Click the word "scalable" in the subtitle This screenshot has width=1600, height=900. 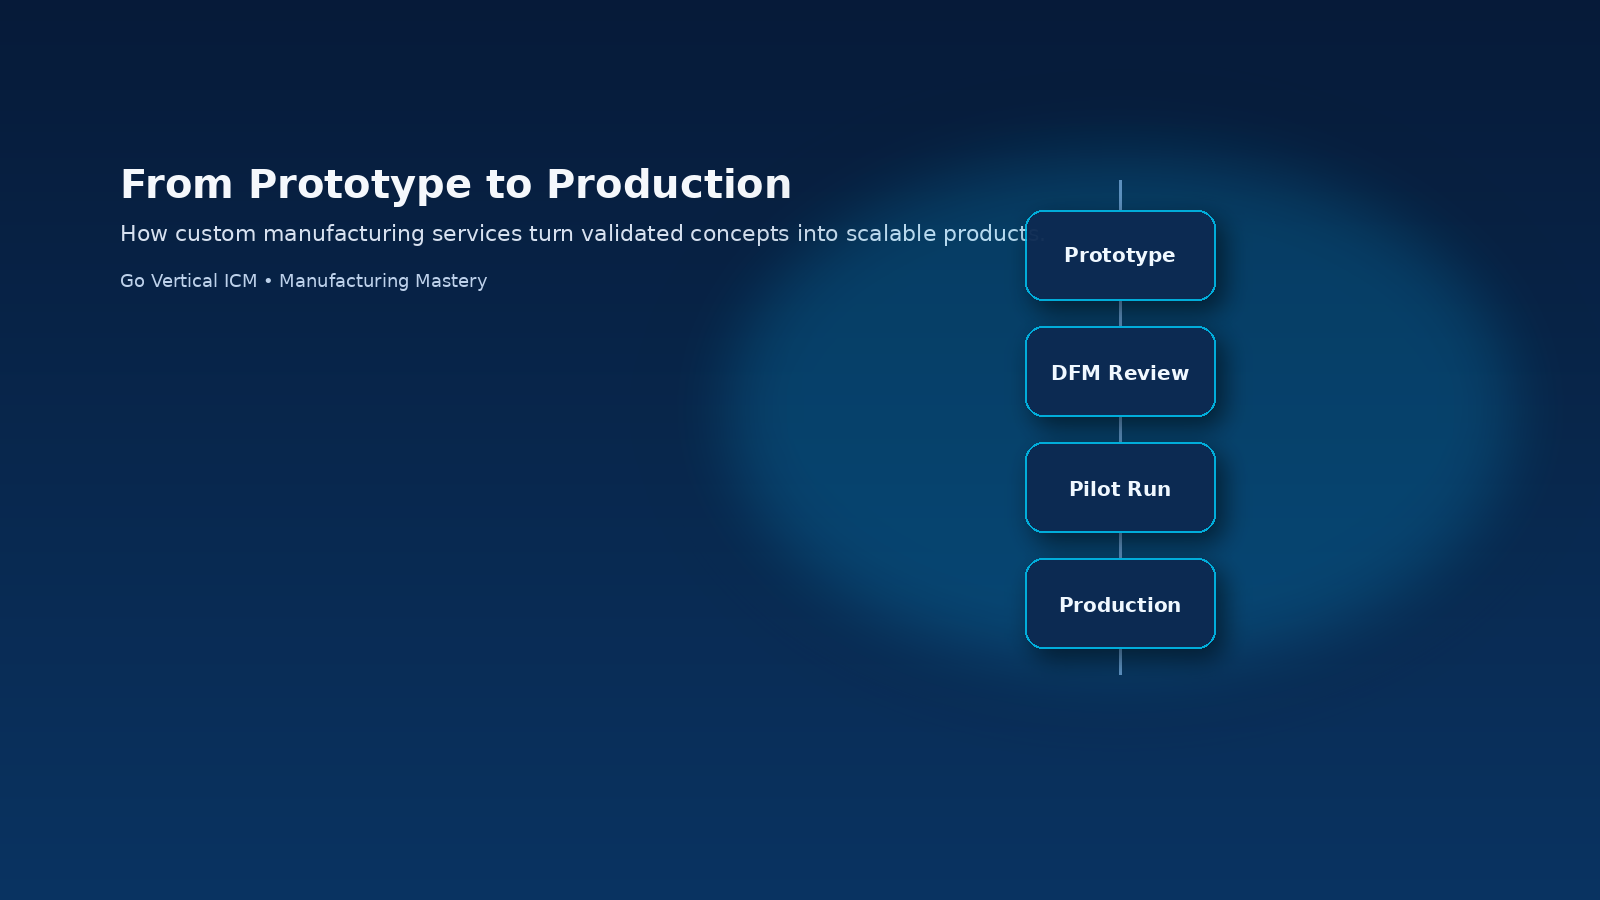tap(890, 234)
